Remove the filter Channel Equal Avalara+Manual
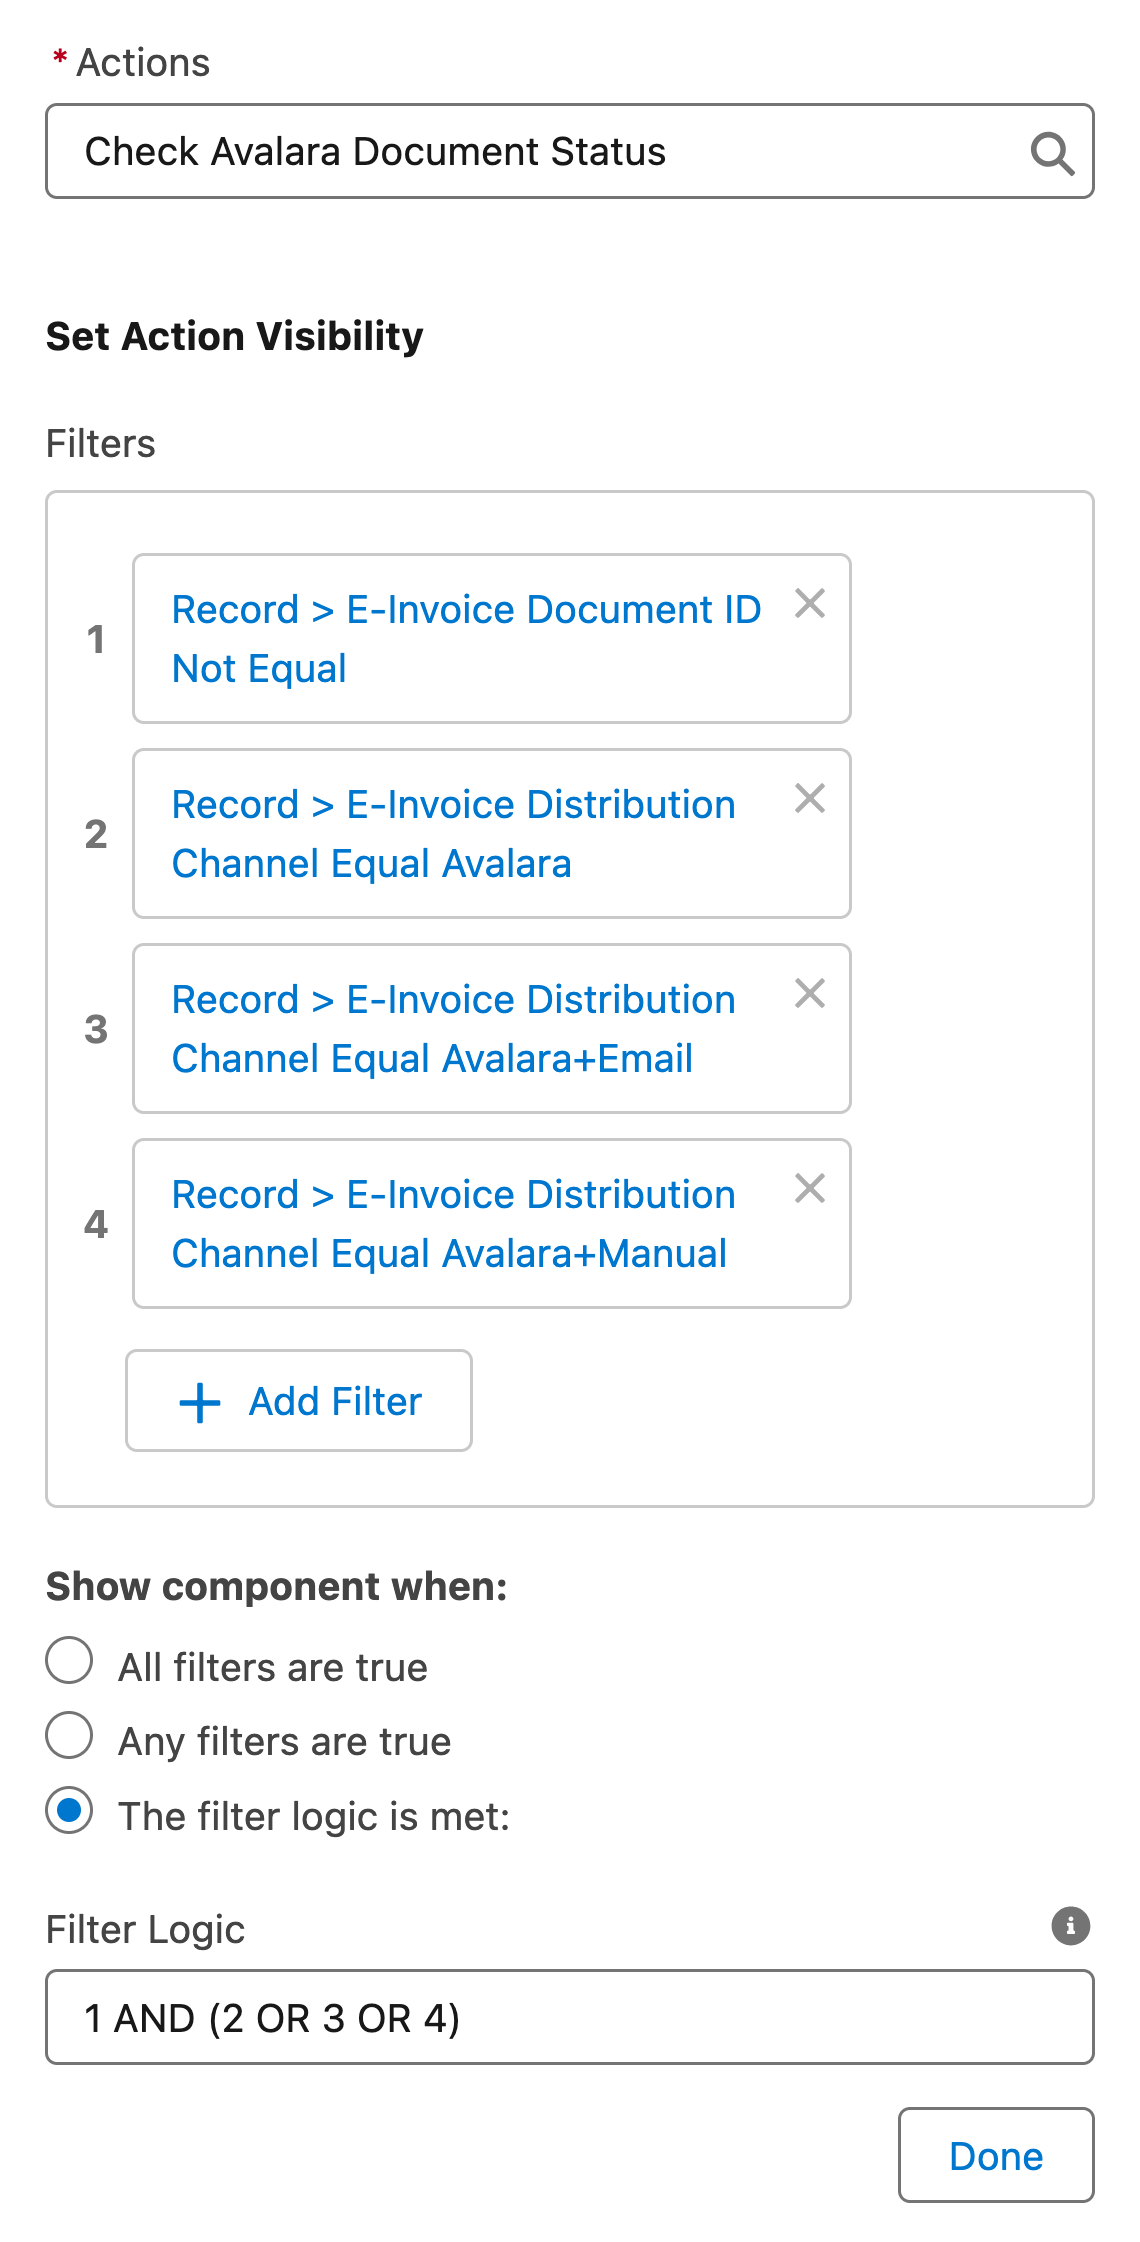Image resolution: width=1140 pixels, height=2242 pixels. click(809, 1189)
